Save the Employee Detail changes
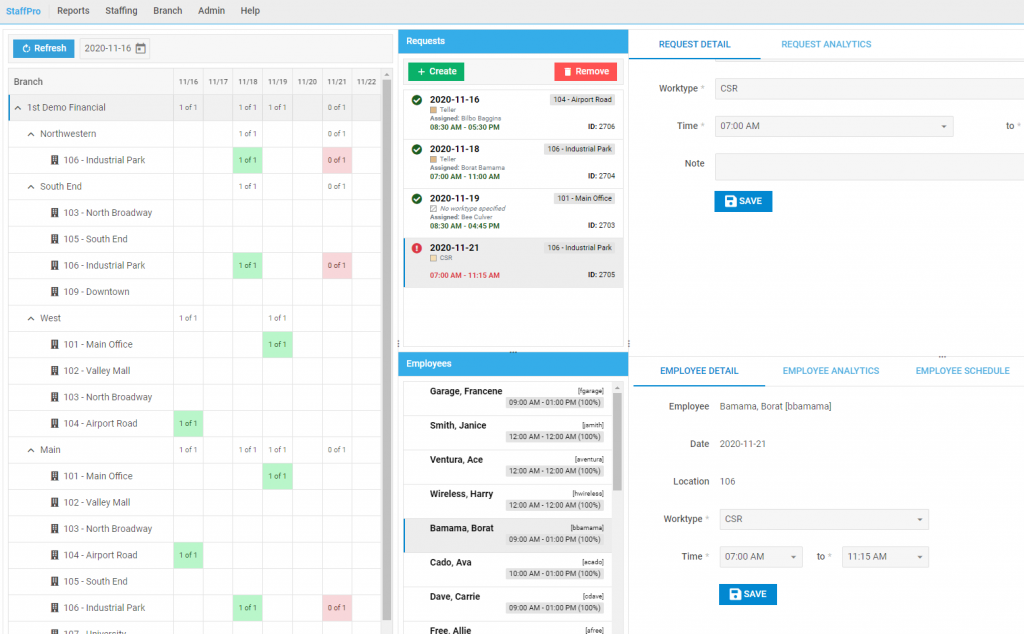The width and height of the screenshot is (1024, 634). (x=747, y=593)
